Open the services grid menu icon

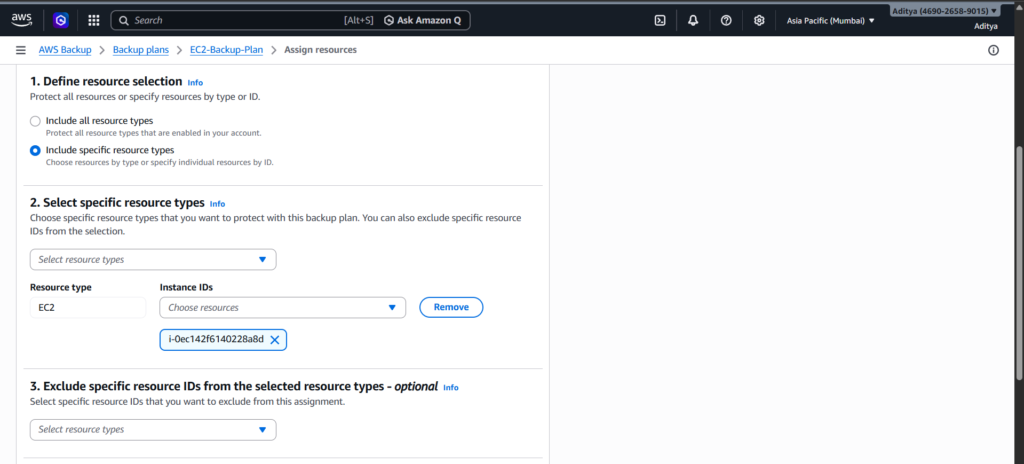(93, 20)
